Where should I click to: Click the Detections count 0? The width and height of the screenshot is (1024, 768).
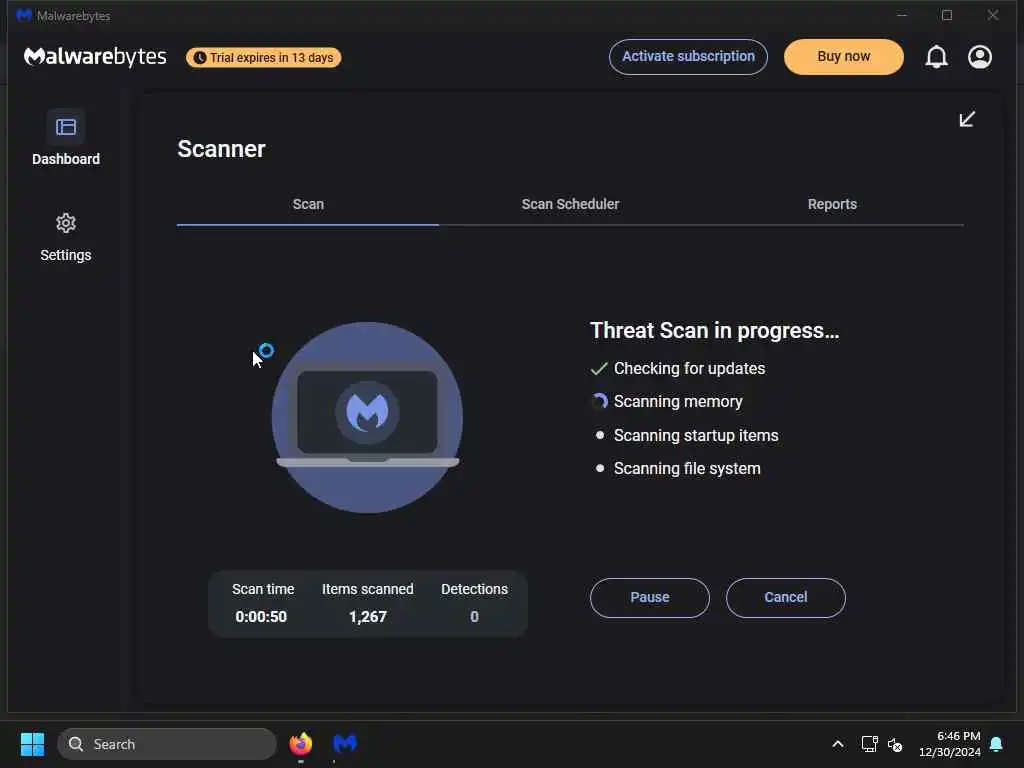pos(475,616)
